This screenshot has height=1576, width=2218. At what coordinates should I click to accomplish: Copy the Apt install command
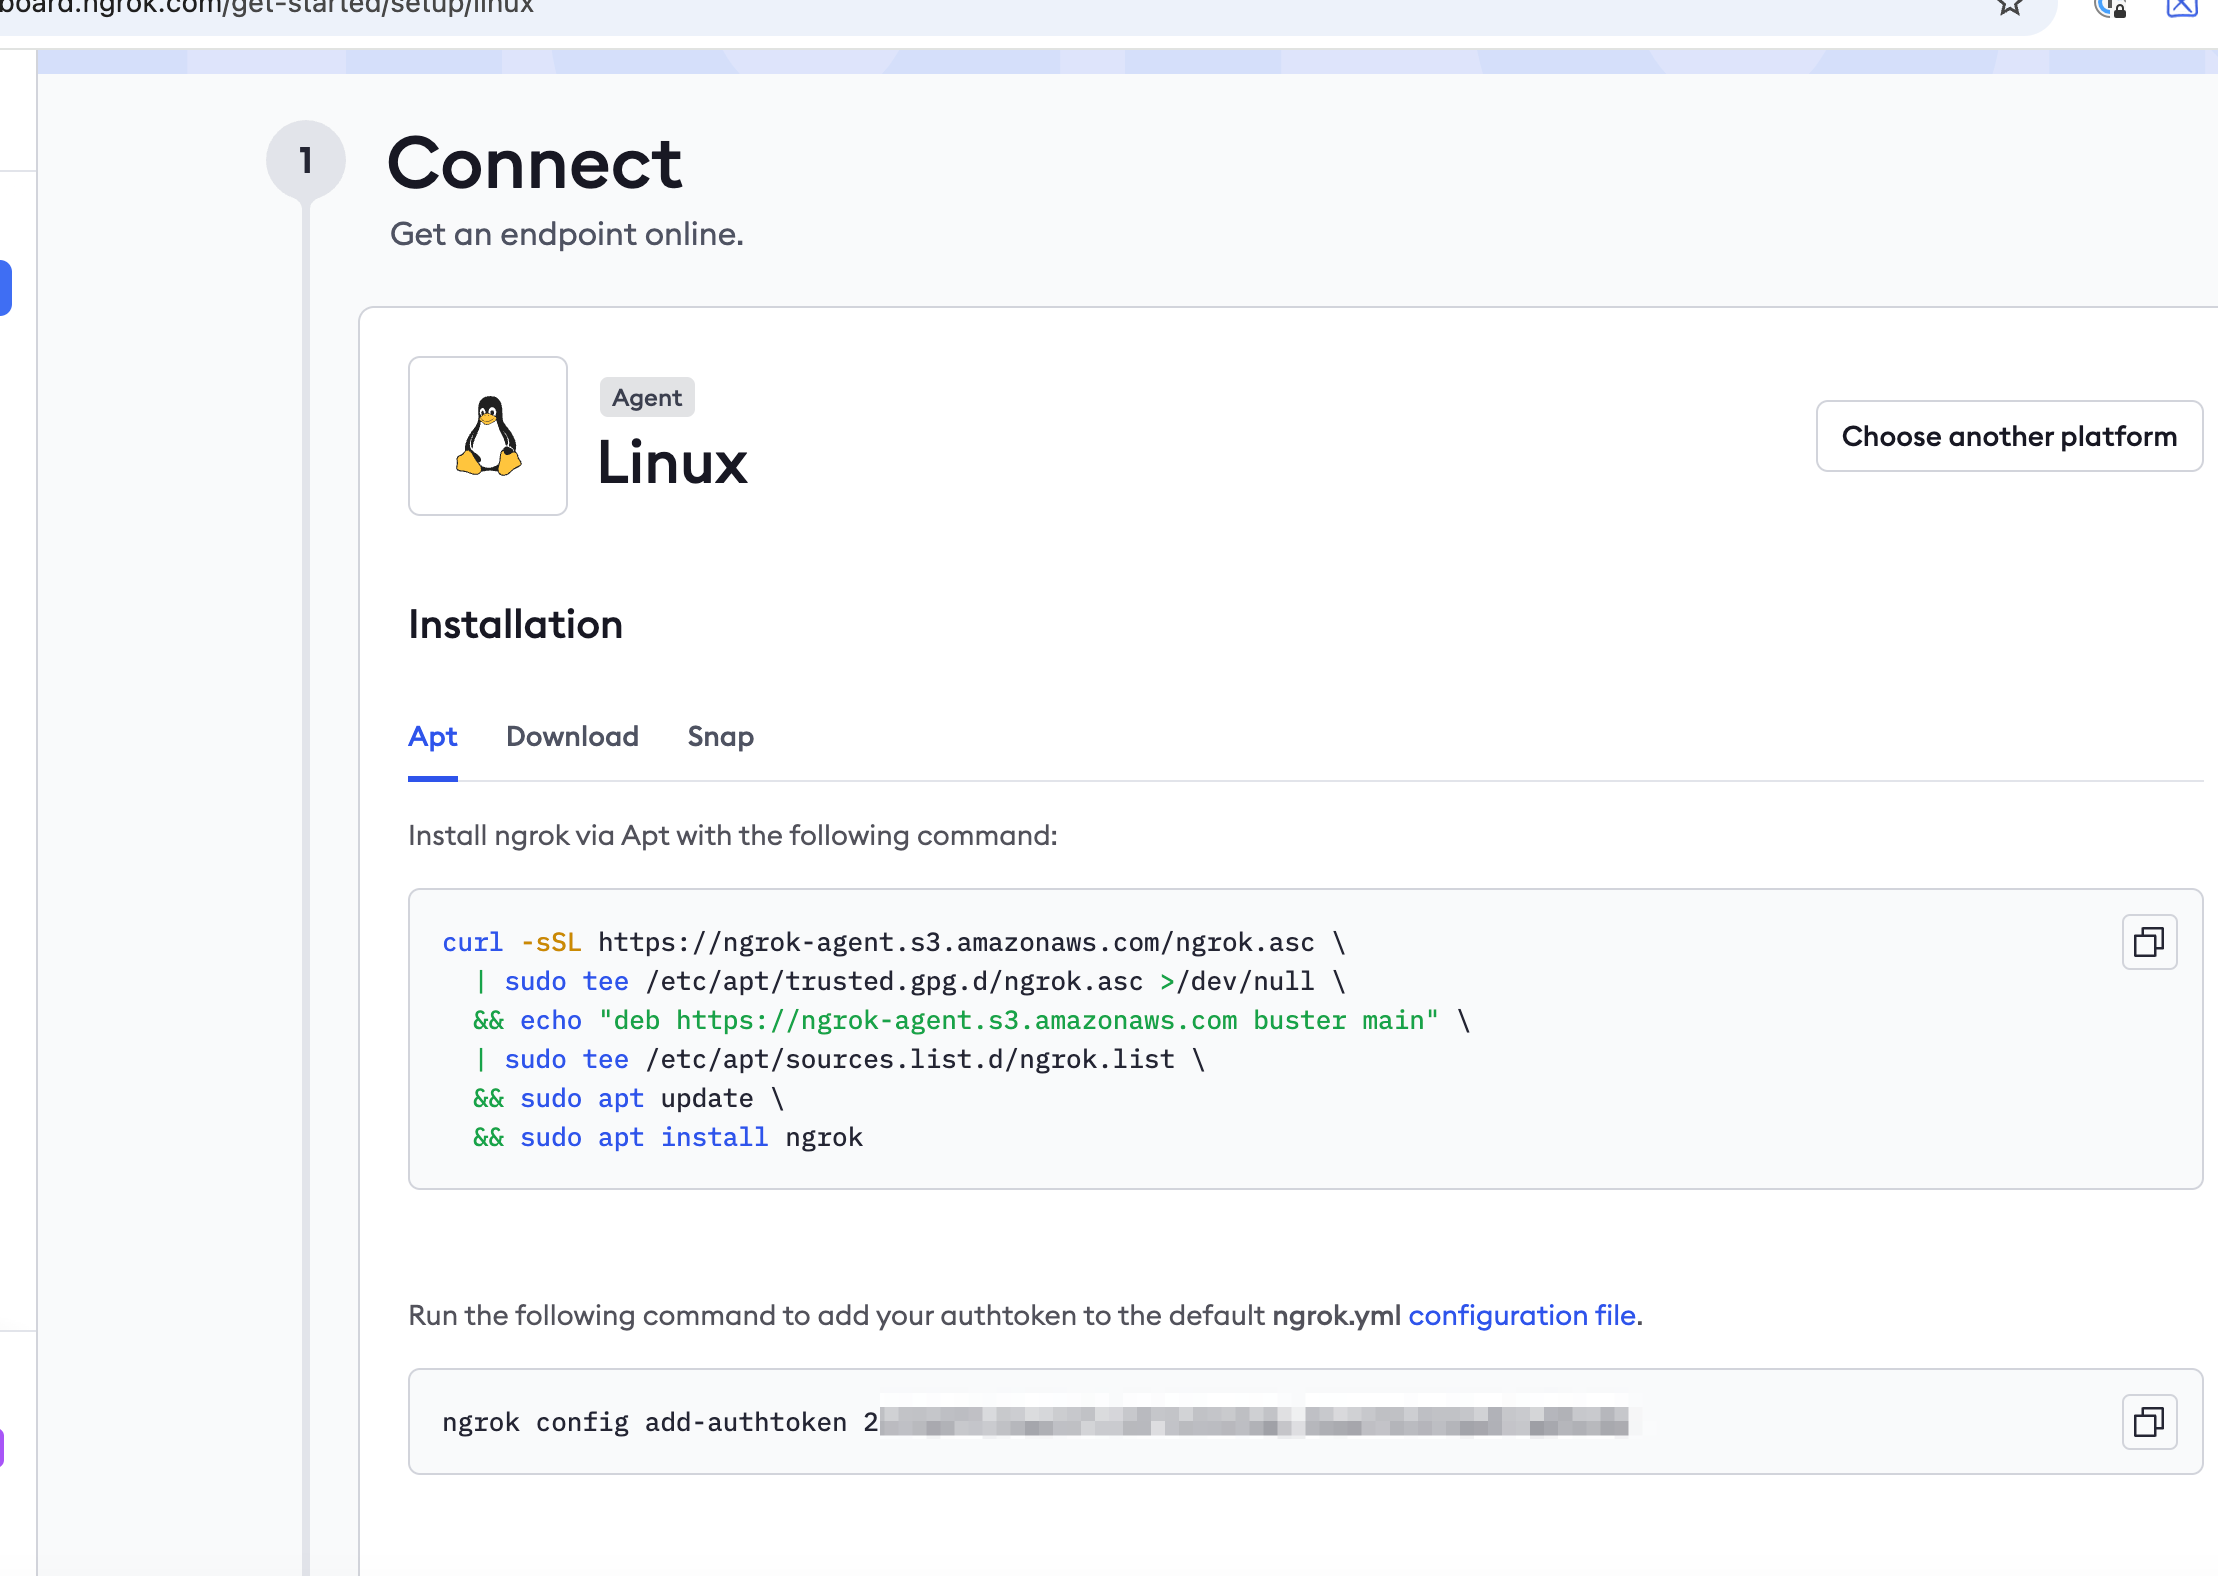point(2148,942)
